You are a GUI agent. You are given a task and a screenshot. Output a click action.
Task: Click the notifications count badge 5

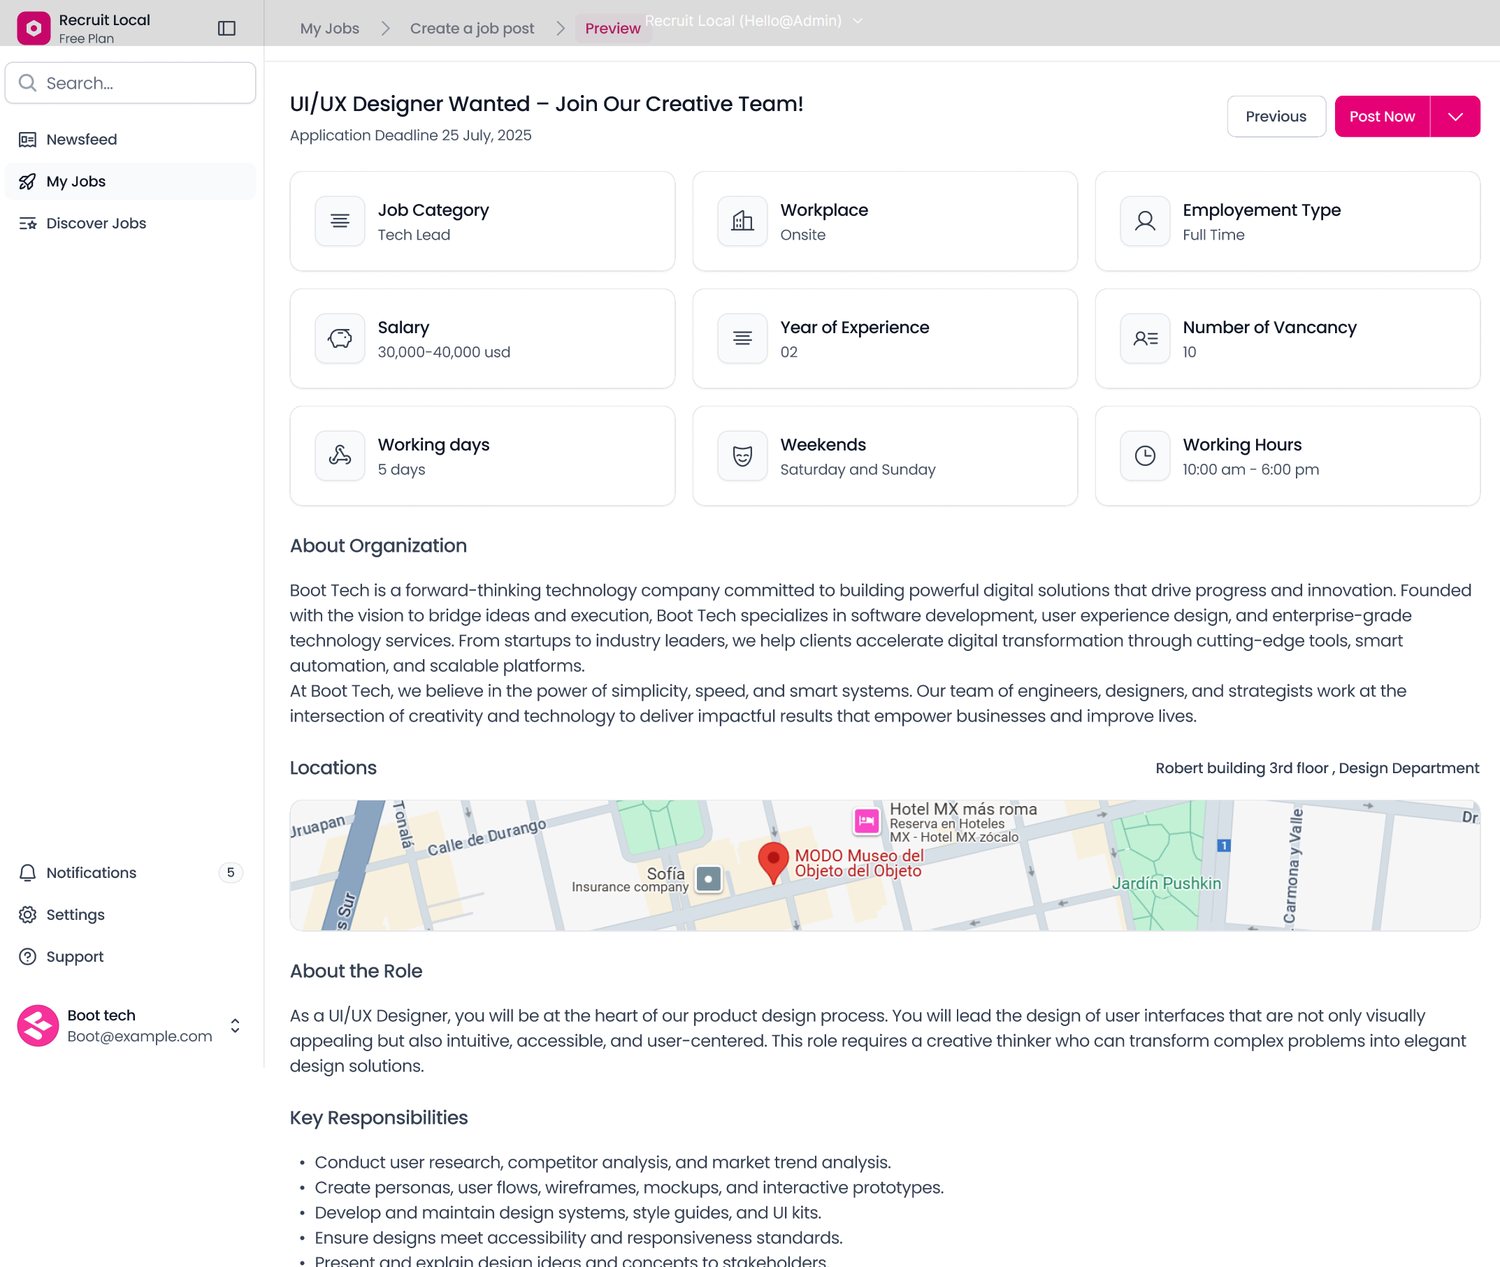pyautogui.click(x=231, y=873)
